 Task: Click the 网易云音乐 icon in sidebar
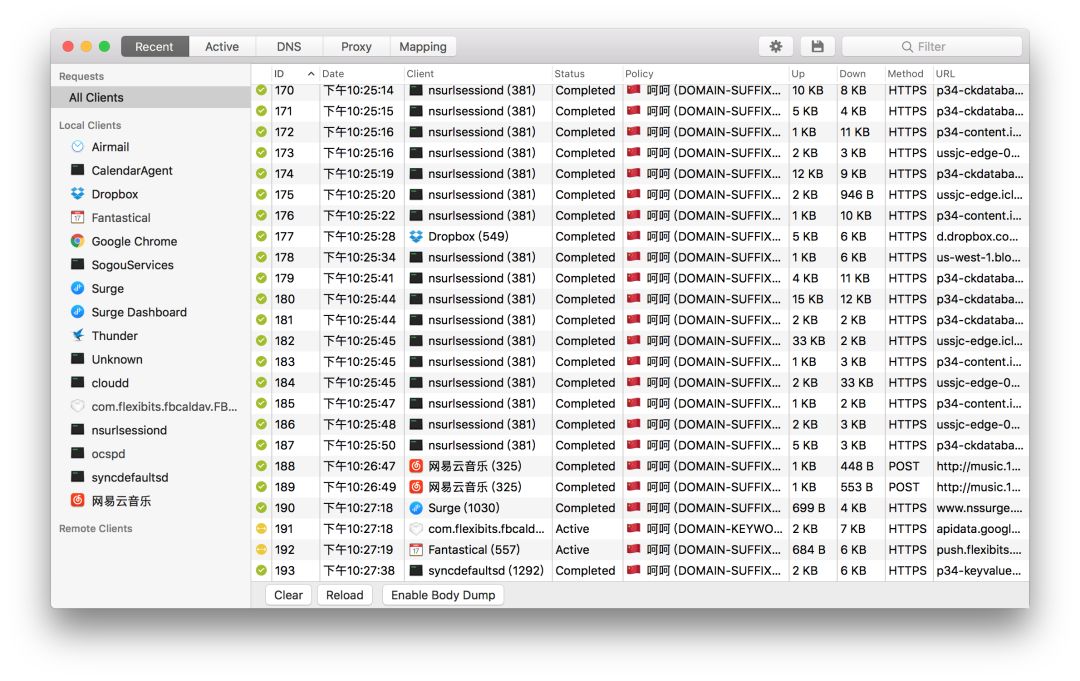coord(78,501)
